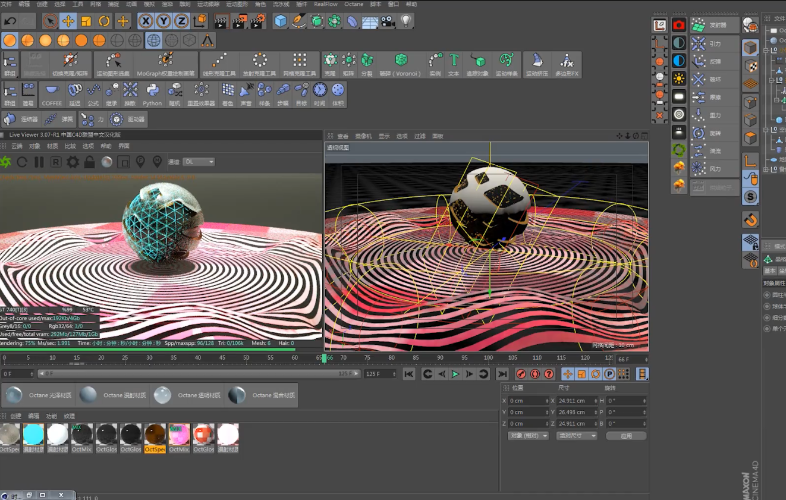Add a camera object from toolbar
Image resolution: width=786 pixels, height=500 pixels.
click(x=387, y=21)
